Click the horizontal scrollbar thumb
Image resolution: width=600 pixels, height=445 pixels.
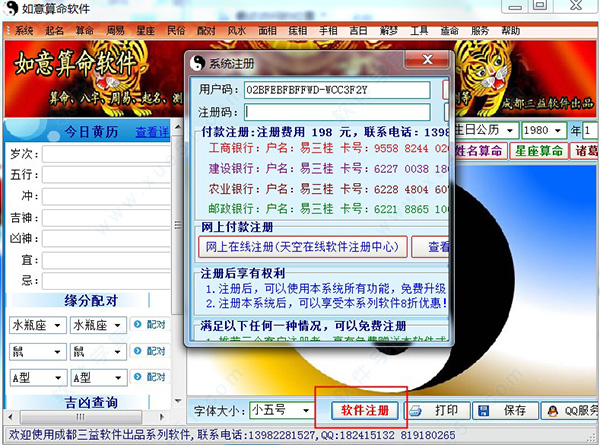coord(81,416)
